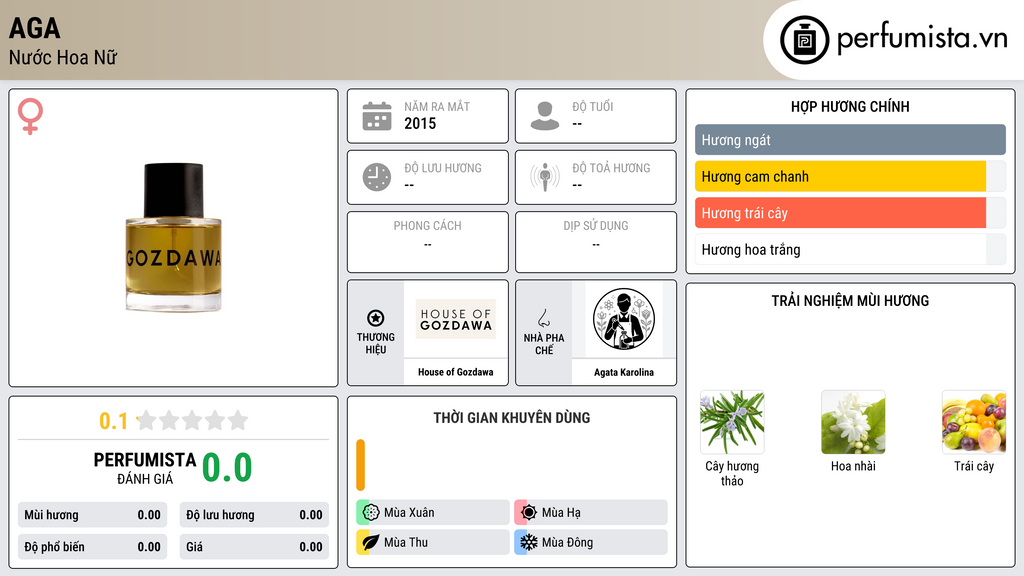The image size is (1024, 576).
Task: Open the House of Gozdawa brand name link
Action: pyautogui.click(x=456, y=372)
